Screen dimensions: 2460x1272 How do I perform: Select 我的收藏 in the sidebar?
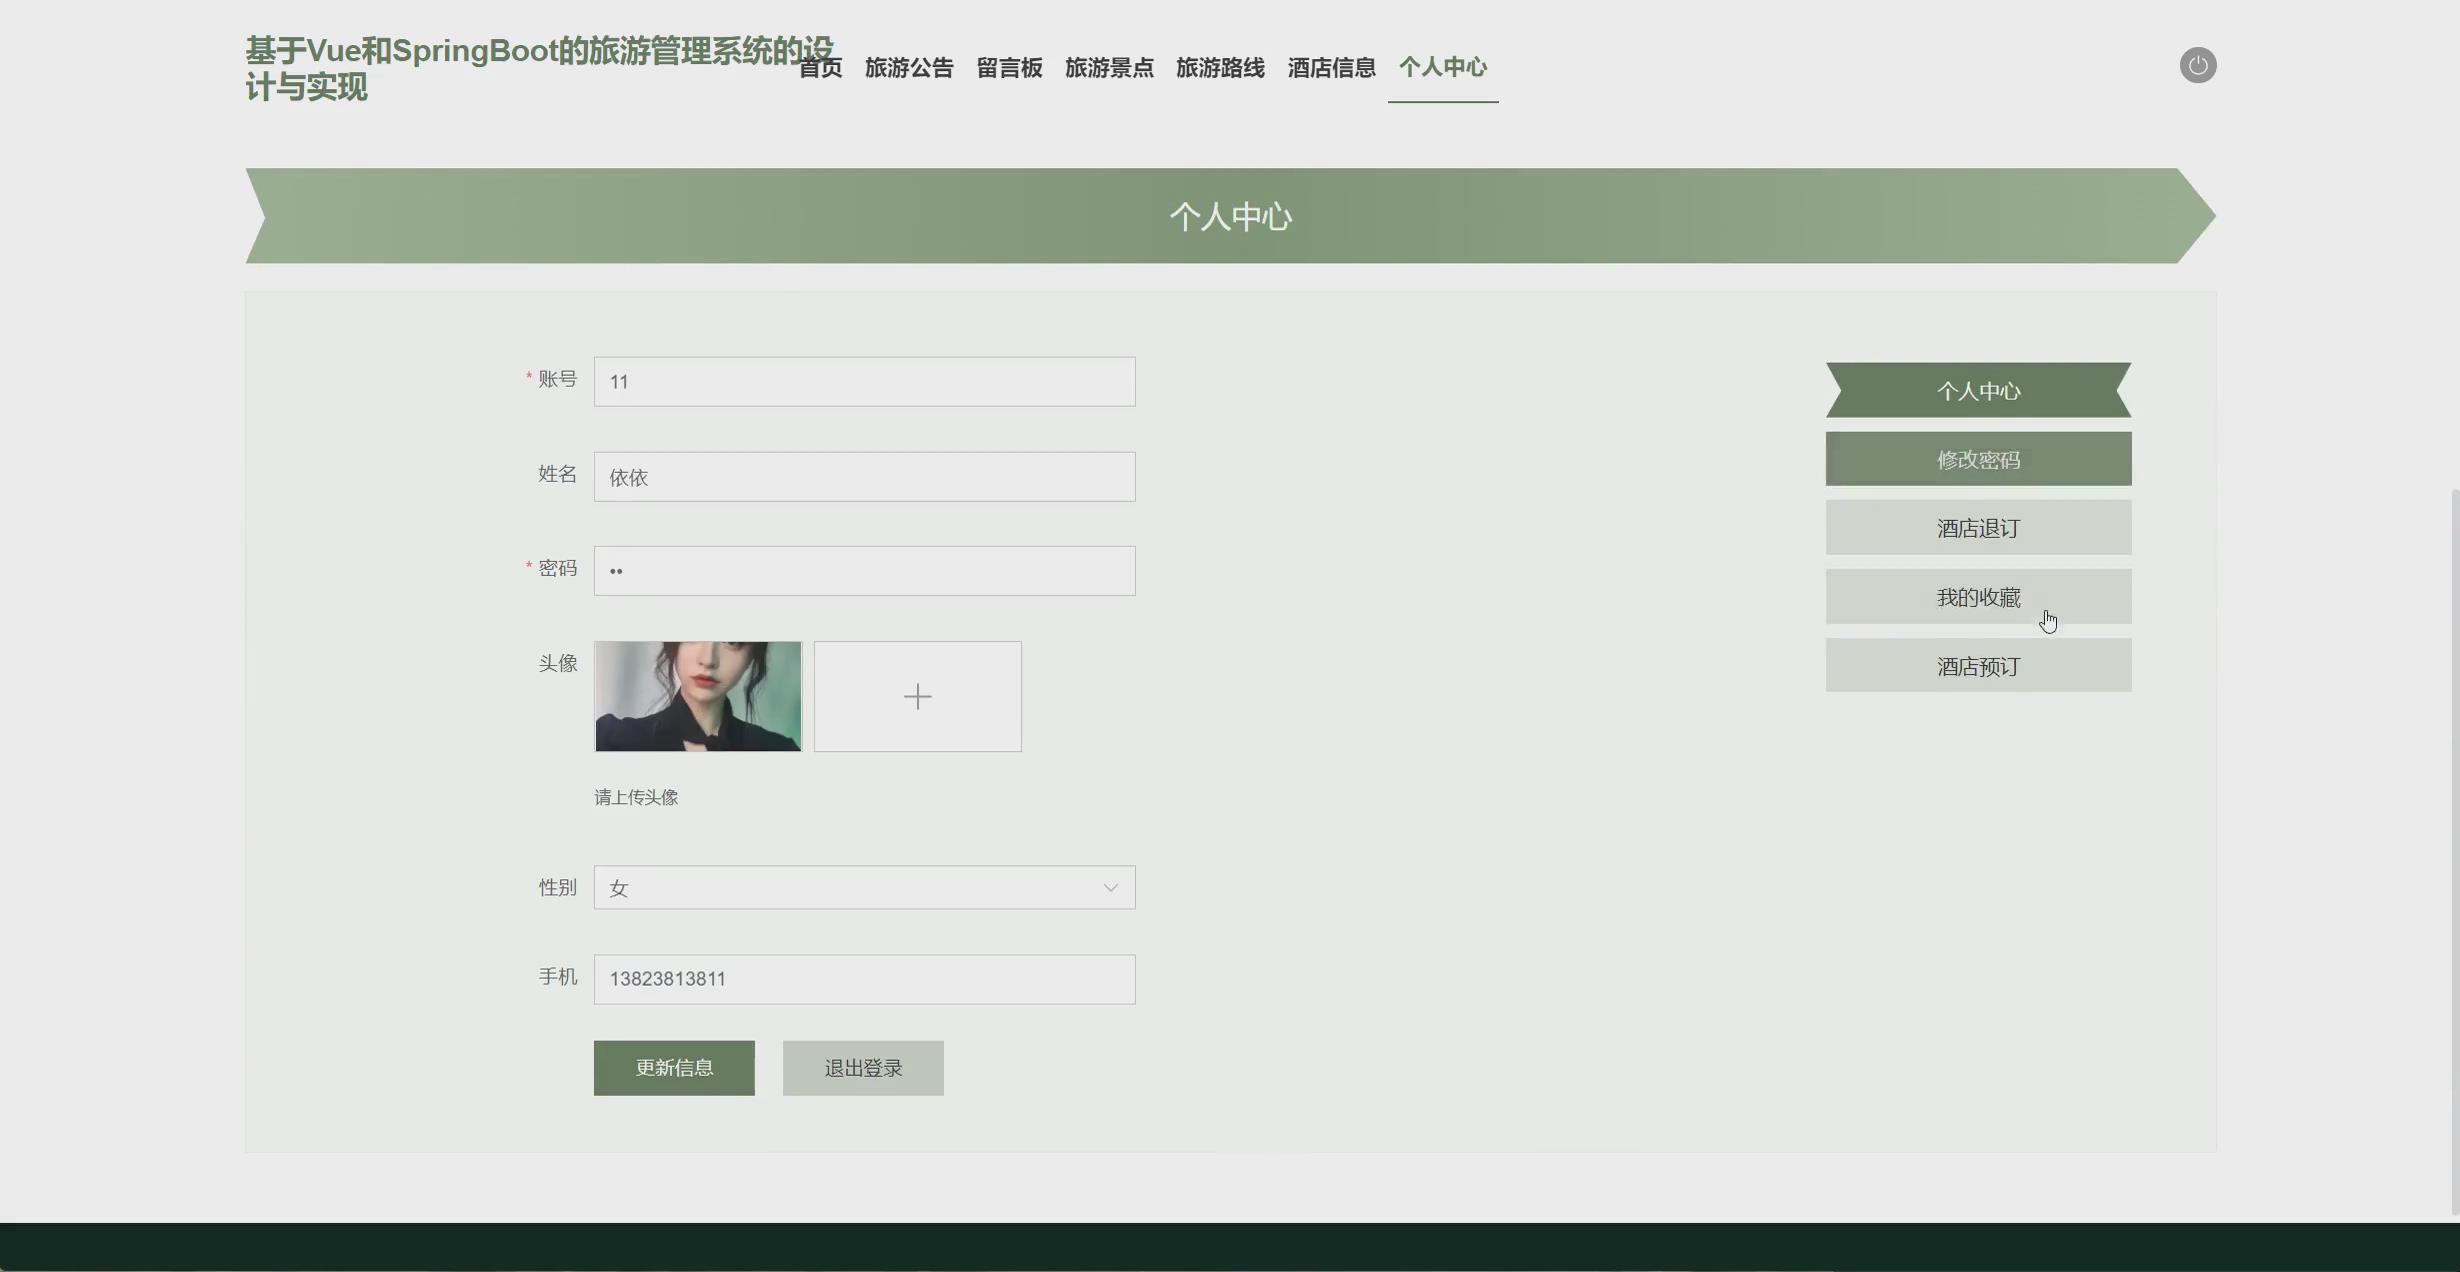coord(1978,596)
